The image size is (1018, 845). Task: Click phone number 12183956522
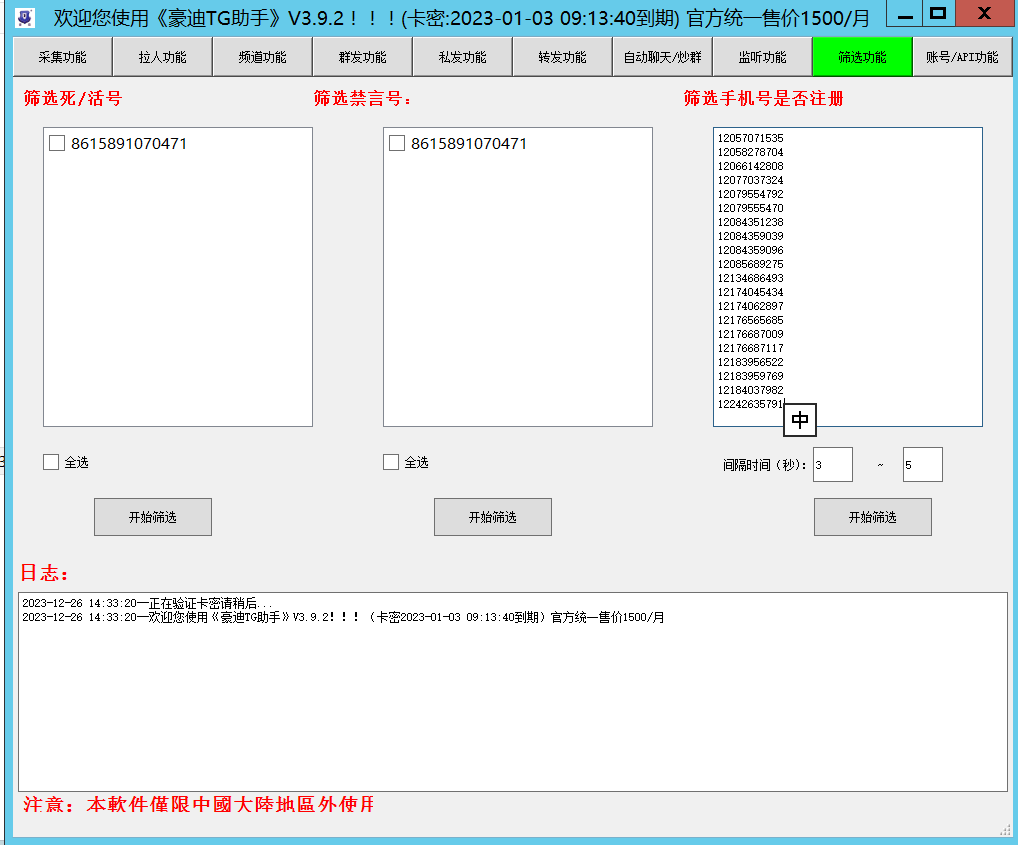(751, 362)
